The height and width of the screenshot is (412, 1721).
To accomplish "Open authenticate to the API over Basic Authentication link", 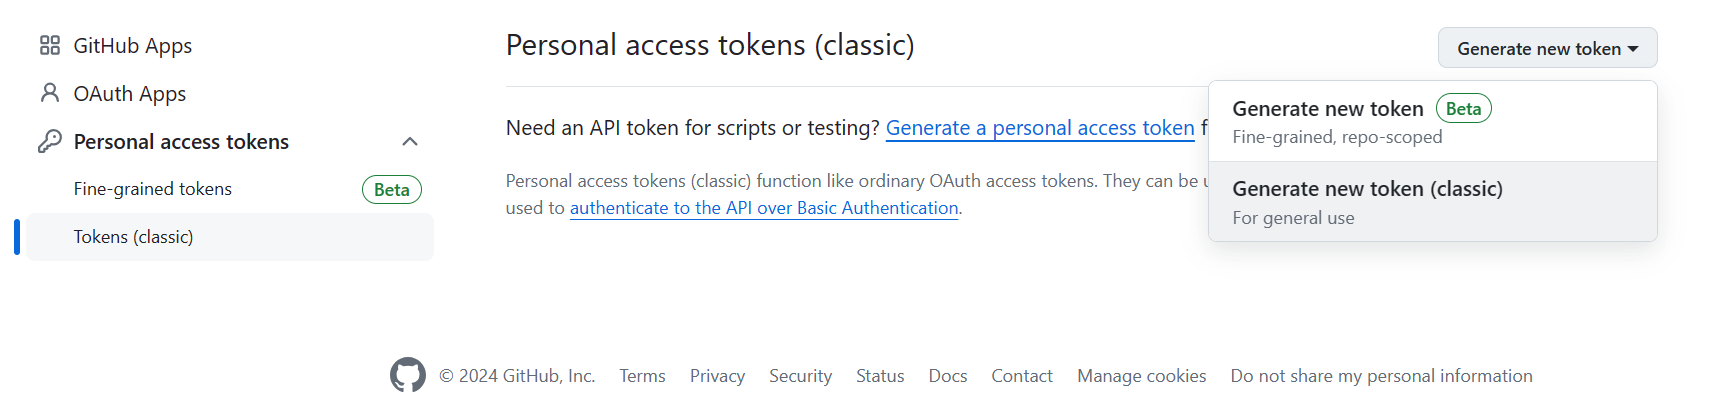I will 763,208.
